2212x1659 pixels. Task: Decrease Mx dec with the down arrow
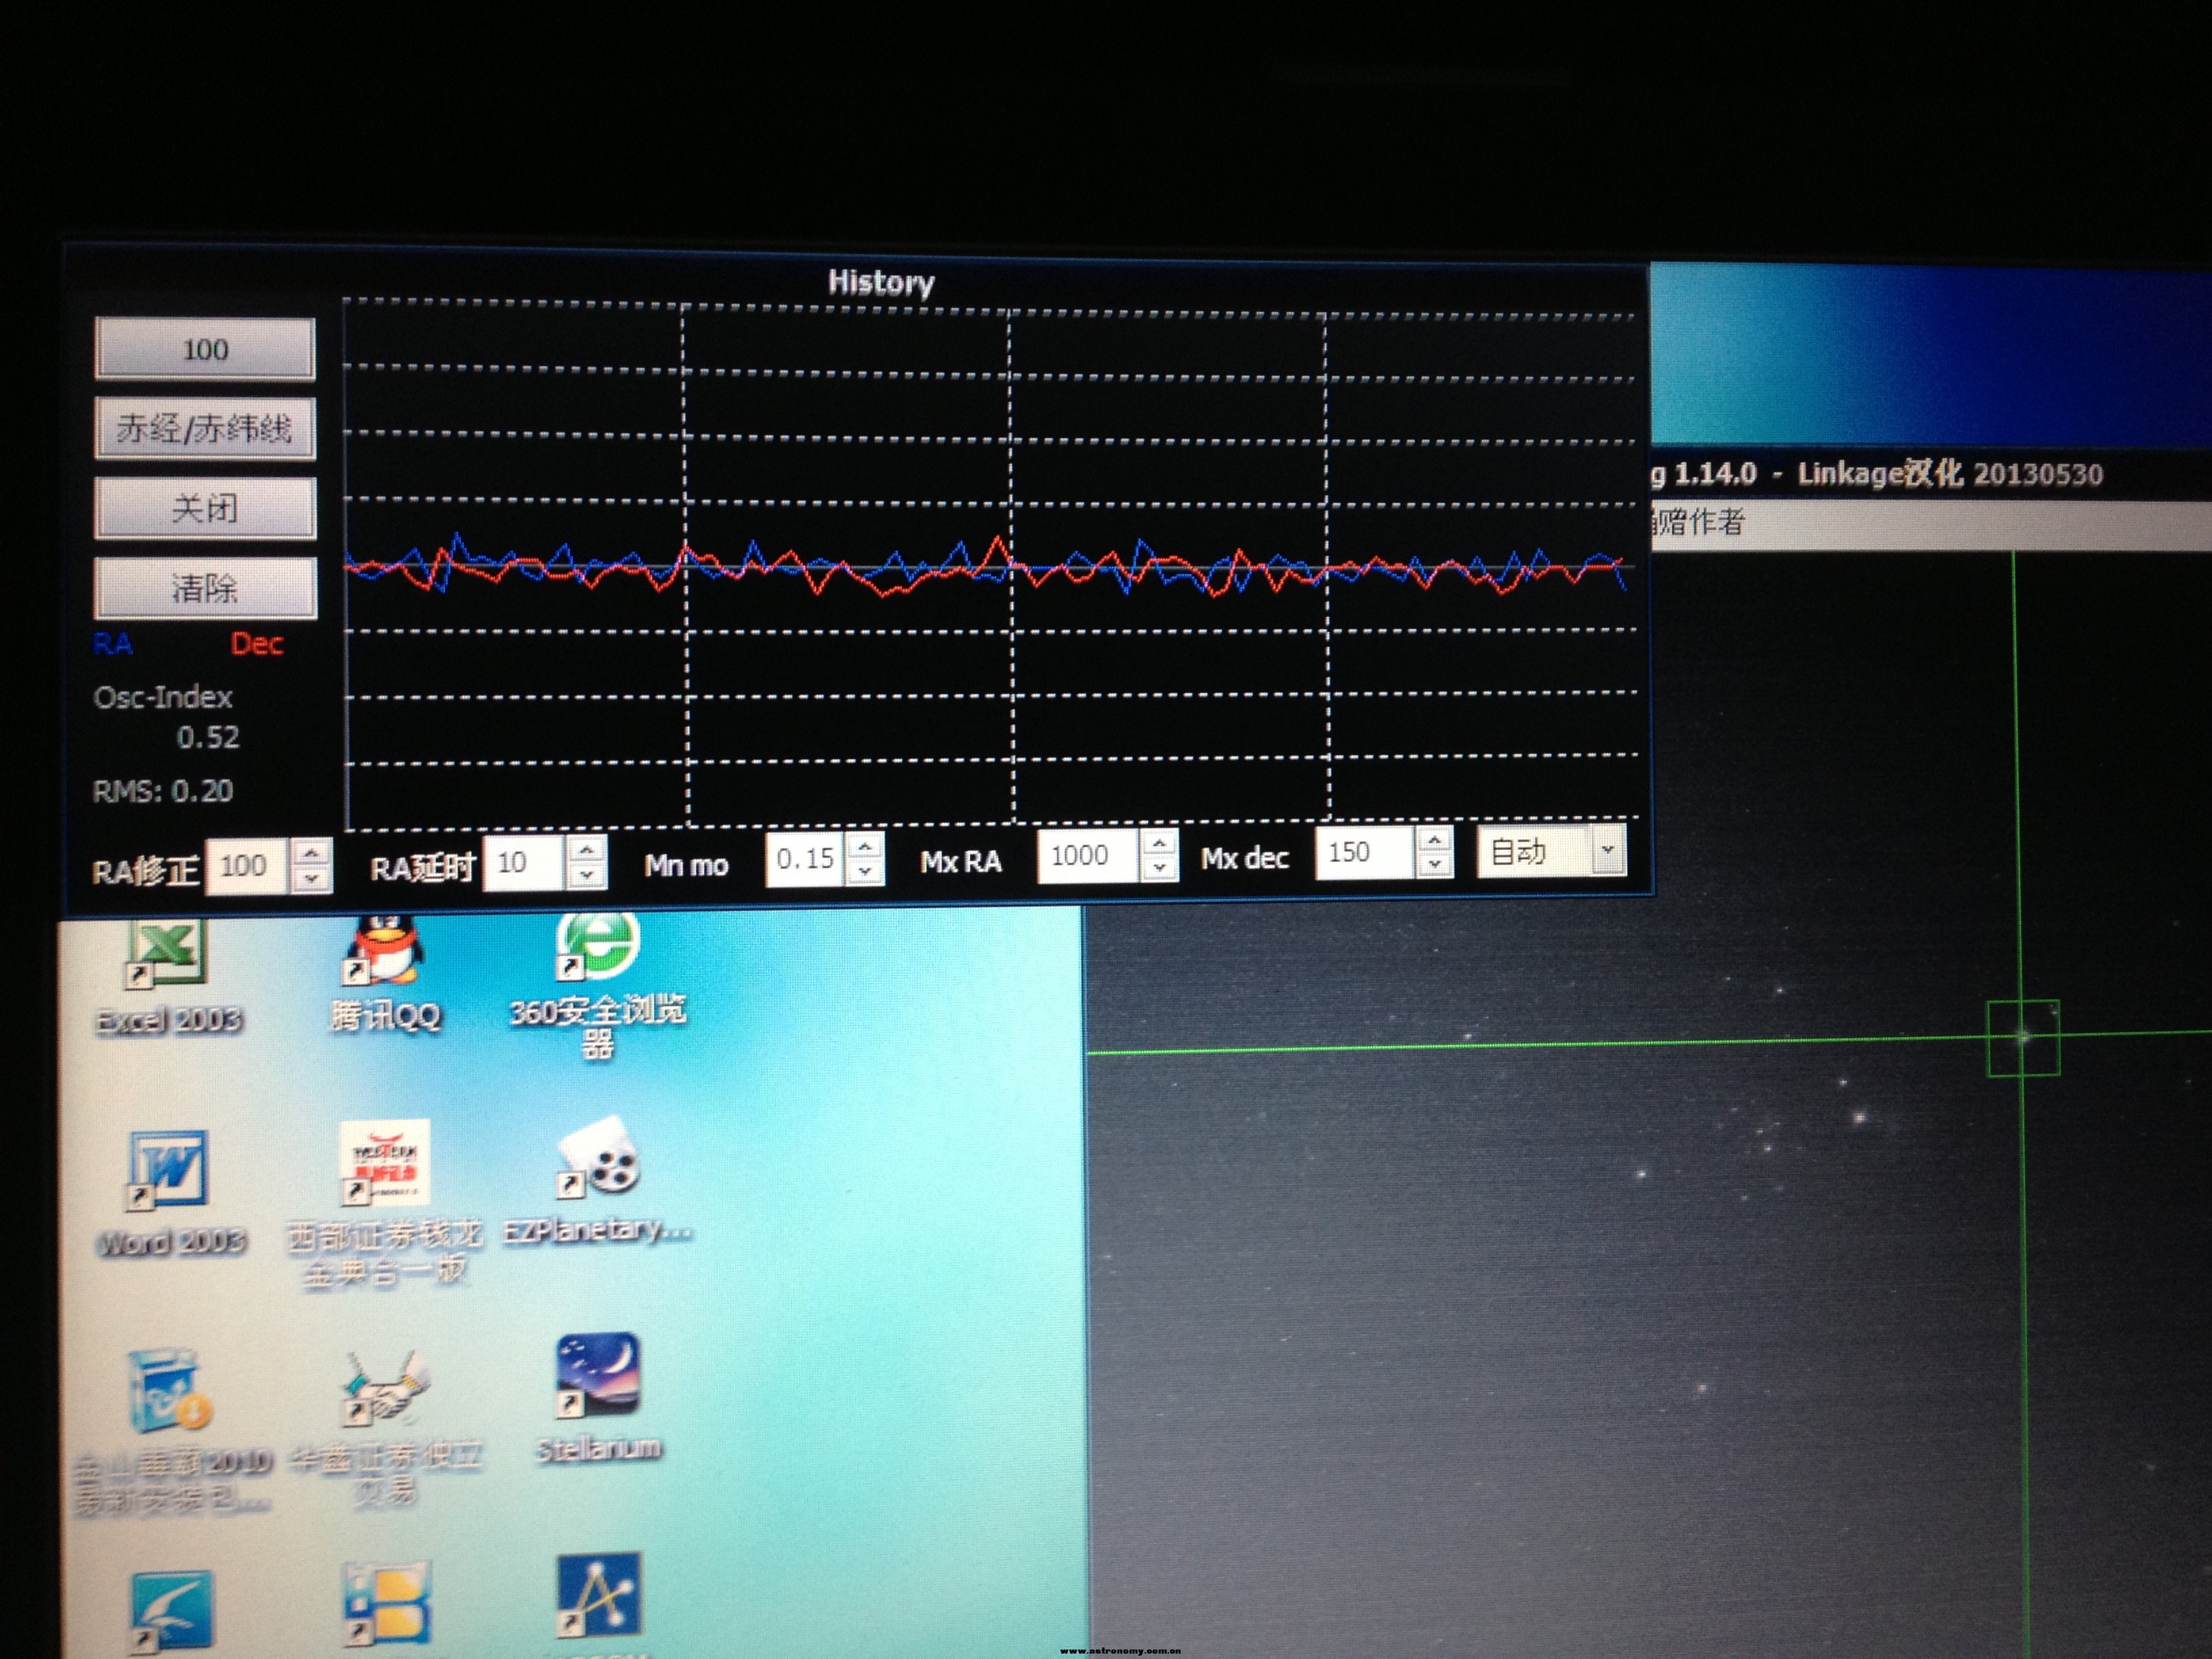[1434, 865]
